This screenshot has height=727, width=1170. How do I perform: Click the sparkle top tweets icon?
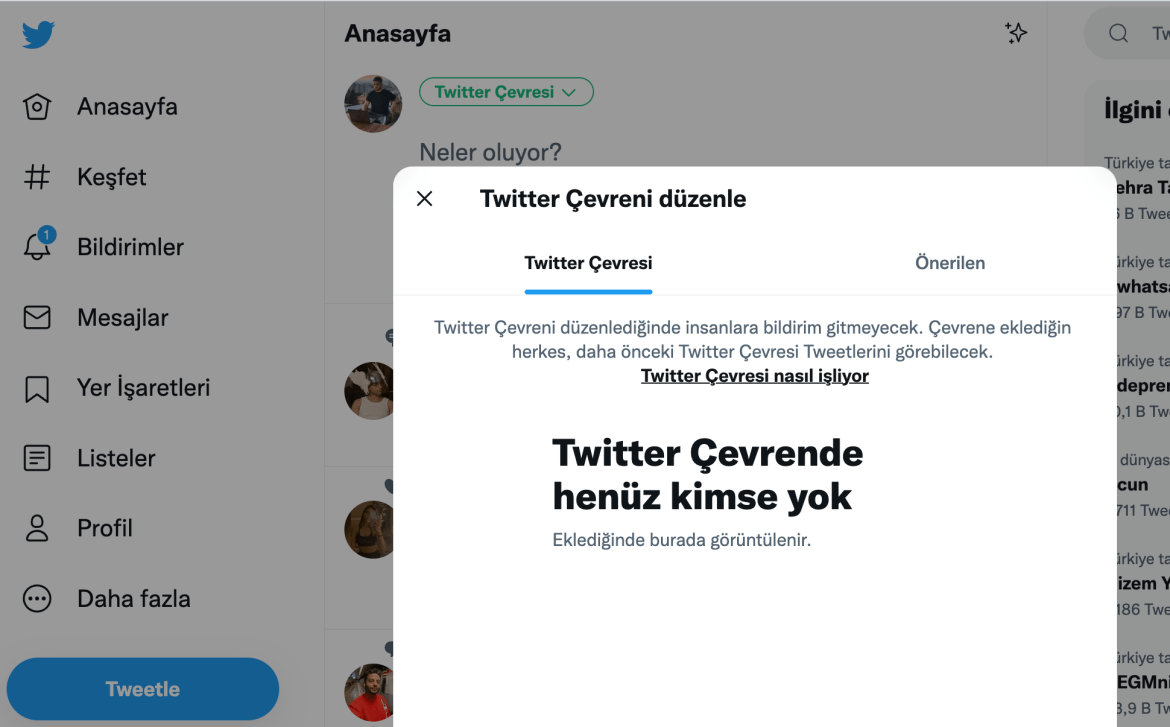click(1016, 33)
